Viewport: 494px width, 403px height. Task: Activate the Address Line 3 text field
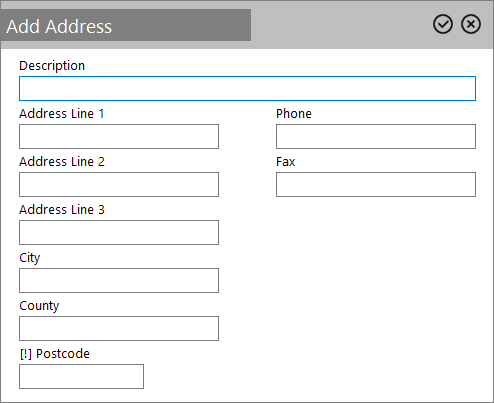tap(119, 233)
